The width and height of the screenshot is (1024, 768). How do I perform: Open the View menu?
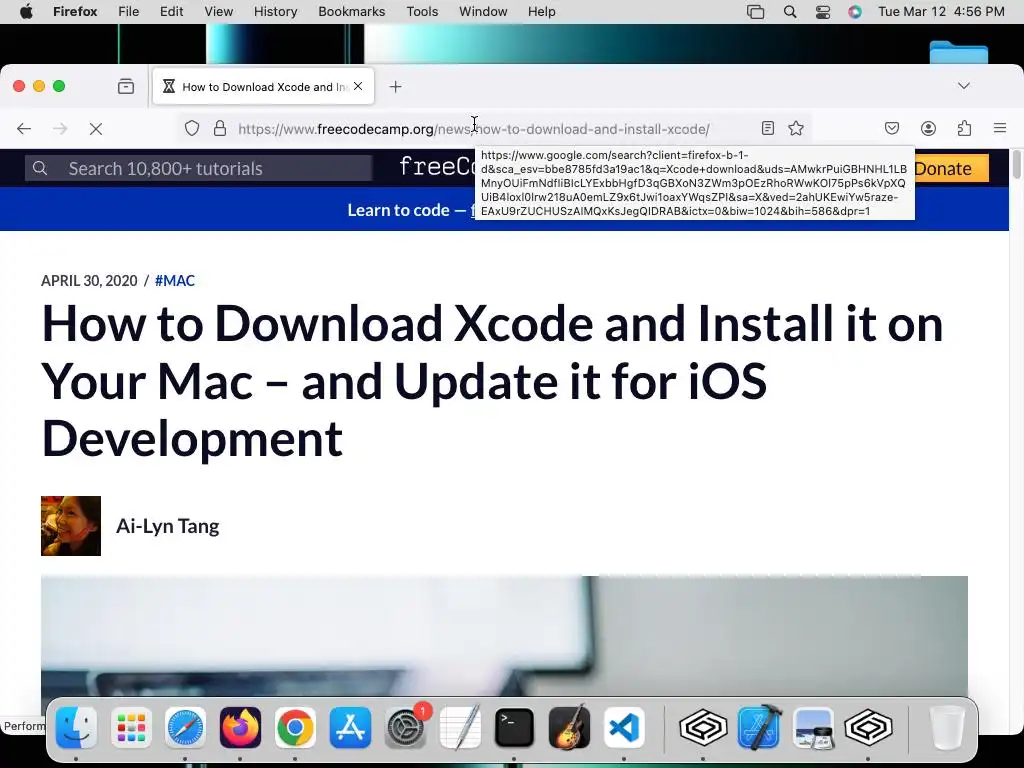pyautogui.click(x=218, y=11)
